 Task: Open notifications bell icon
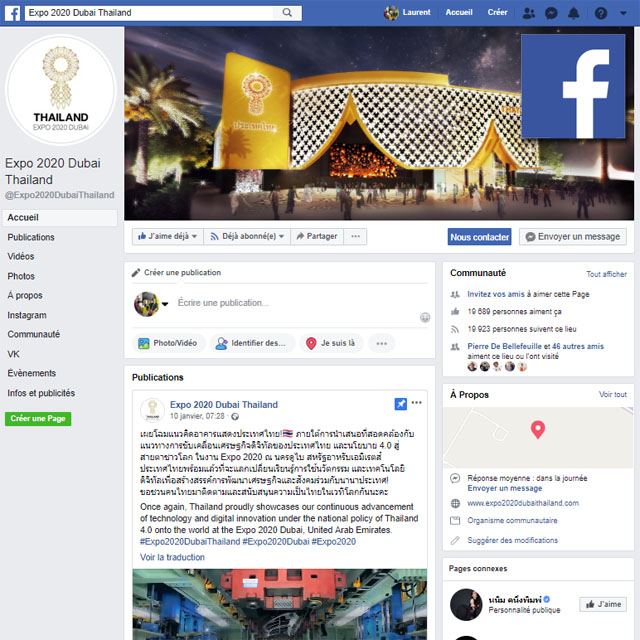click(x=573, y=13)
